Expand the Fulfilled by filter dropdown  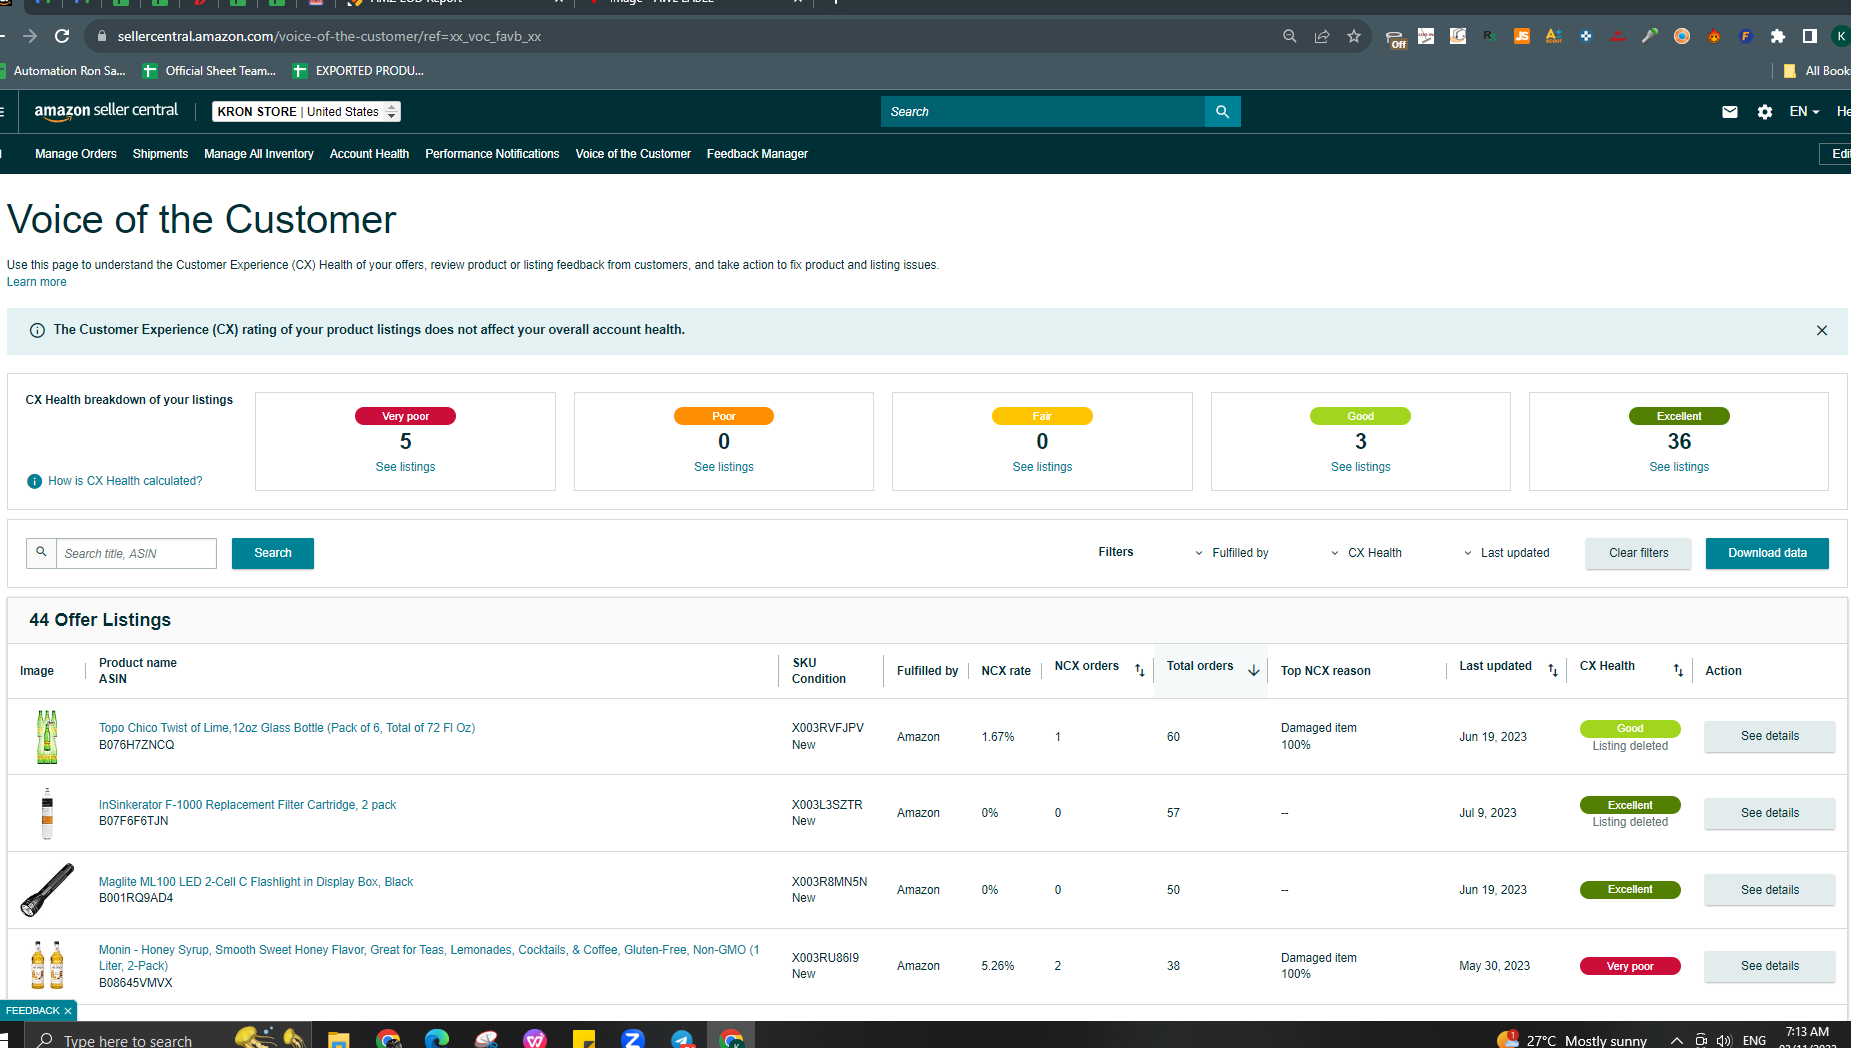coord(1231,553)
